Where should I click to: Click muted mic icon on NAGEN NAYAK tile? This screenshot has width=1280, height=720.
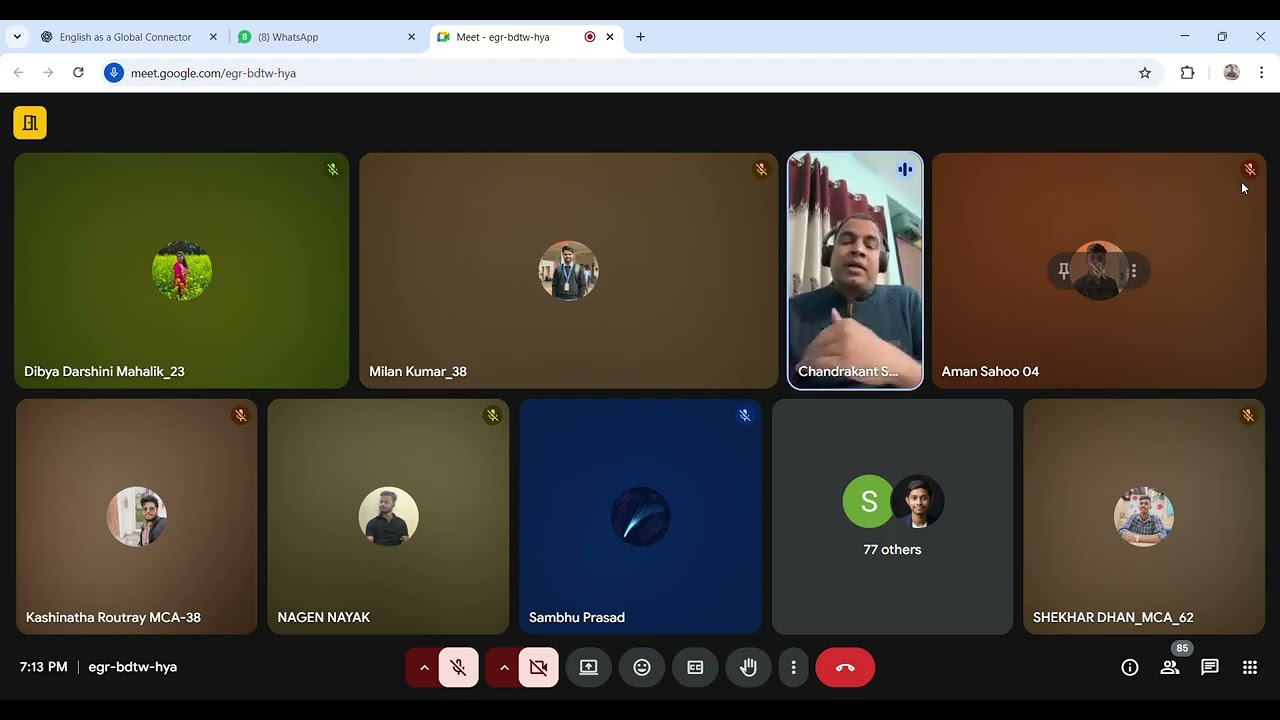coord(492,415)
